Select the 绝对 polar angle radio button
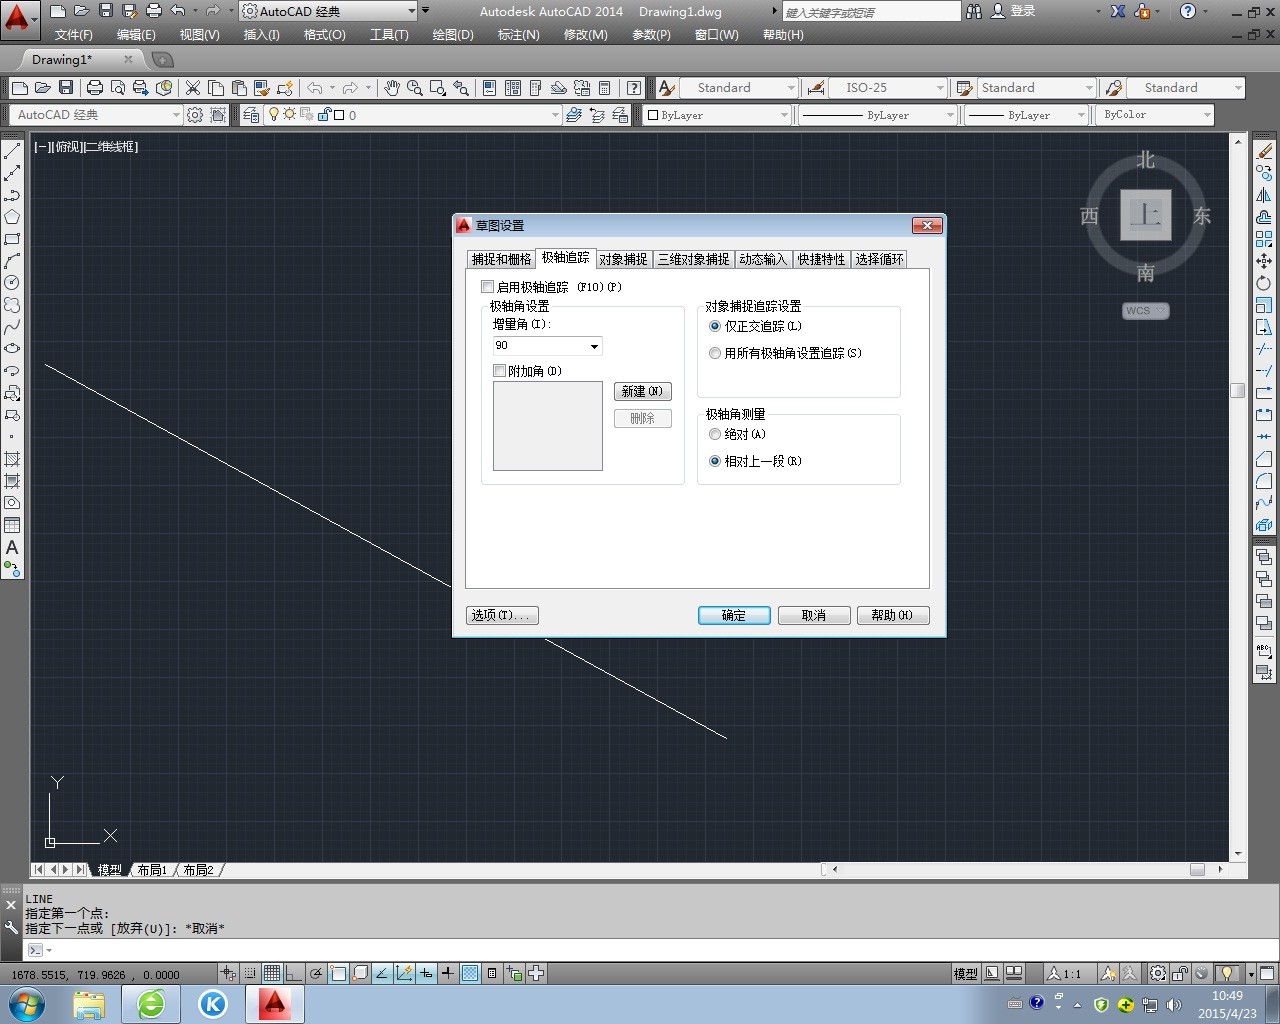This screenshot has width=1280, height=1024. tap(715, 434)
